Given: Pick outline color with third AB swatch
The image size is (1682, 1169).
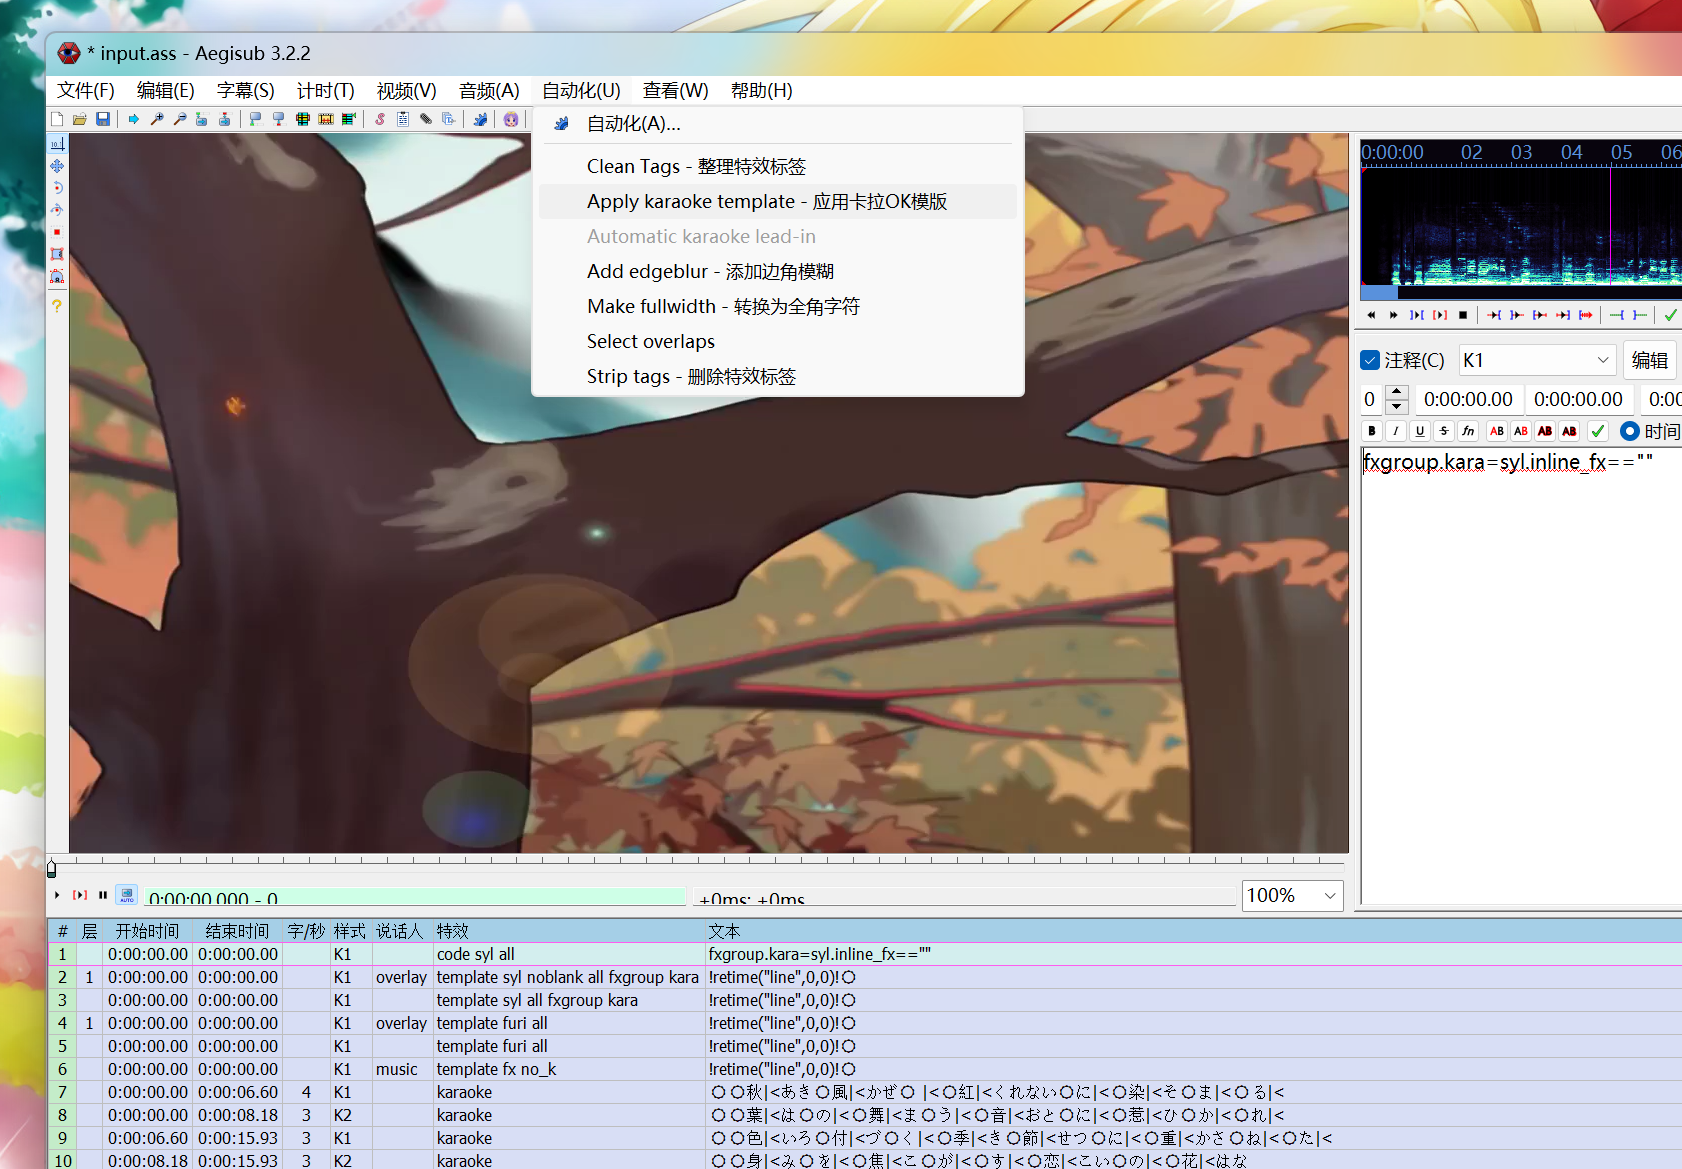Looking at the screenshot, I should (x=1545, y=431).
